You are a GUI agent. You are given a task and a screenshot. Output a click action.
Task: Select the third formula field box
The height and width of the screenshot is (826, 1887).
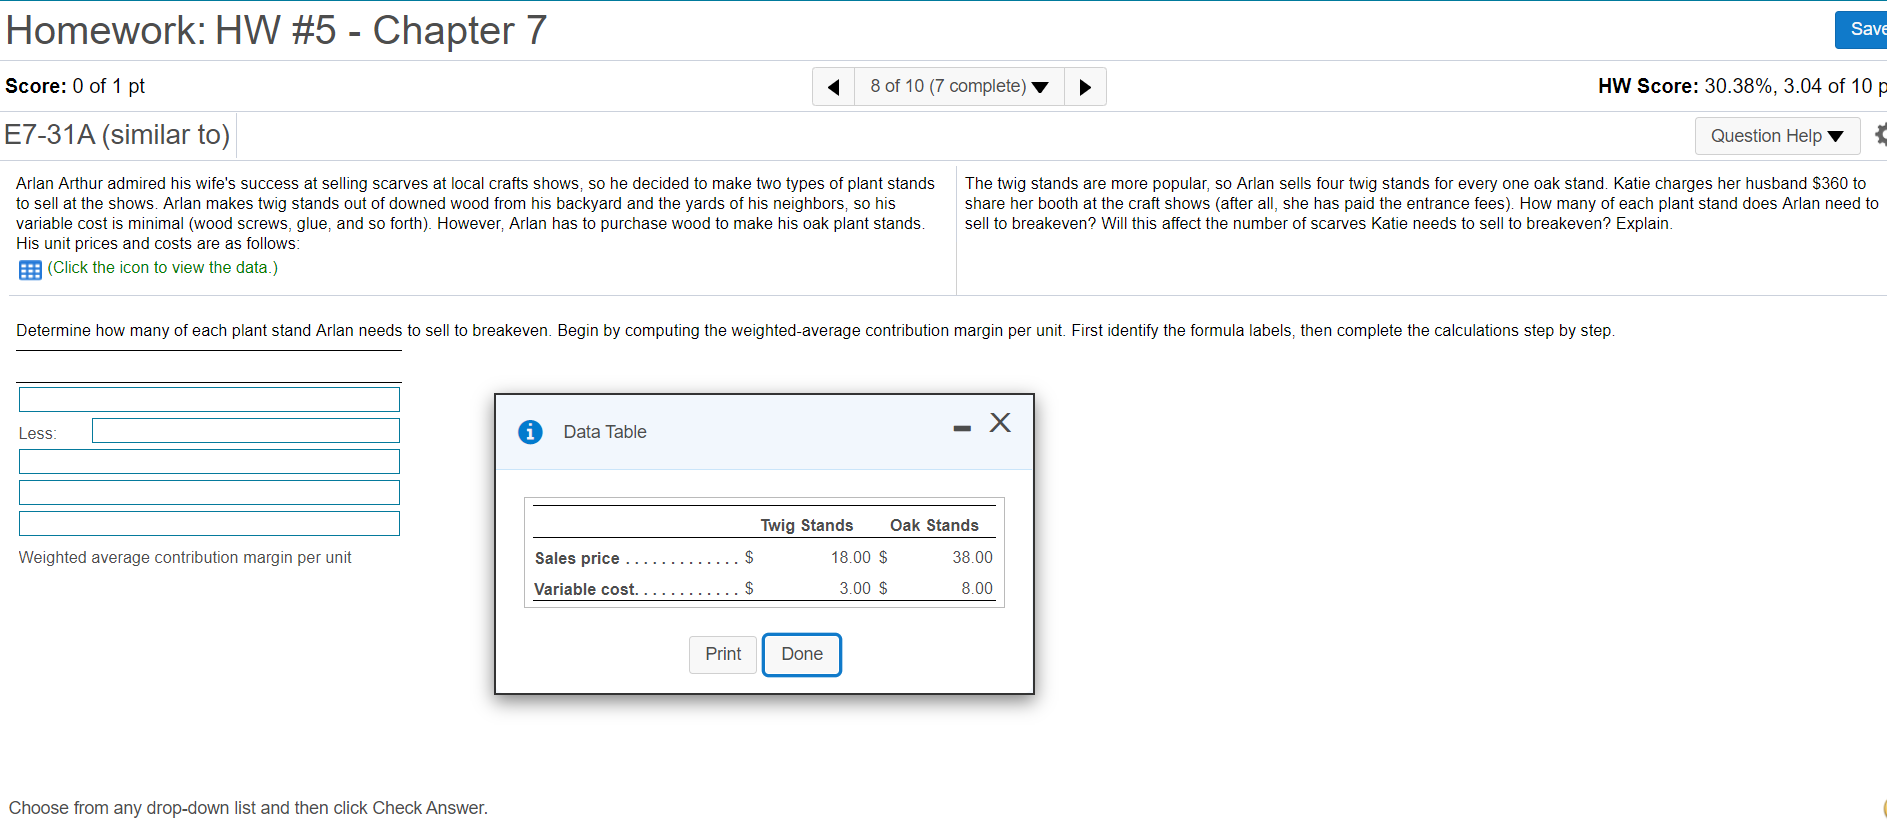pos(209,462)
